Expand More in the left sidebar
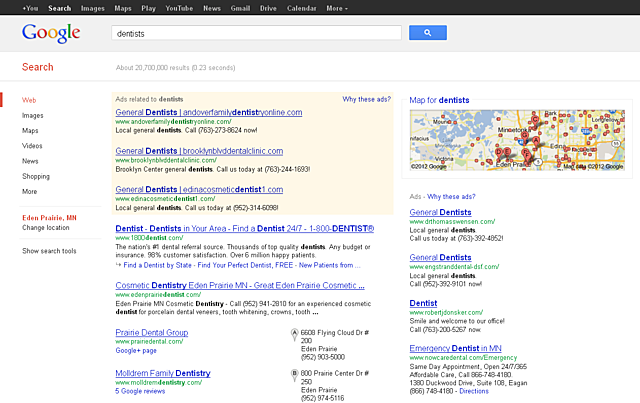The image size is (640, 403). click(29, 191)
